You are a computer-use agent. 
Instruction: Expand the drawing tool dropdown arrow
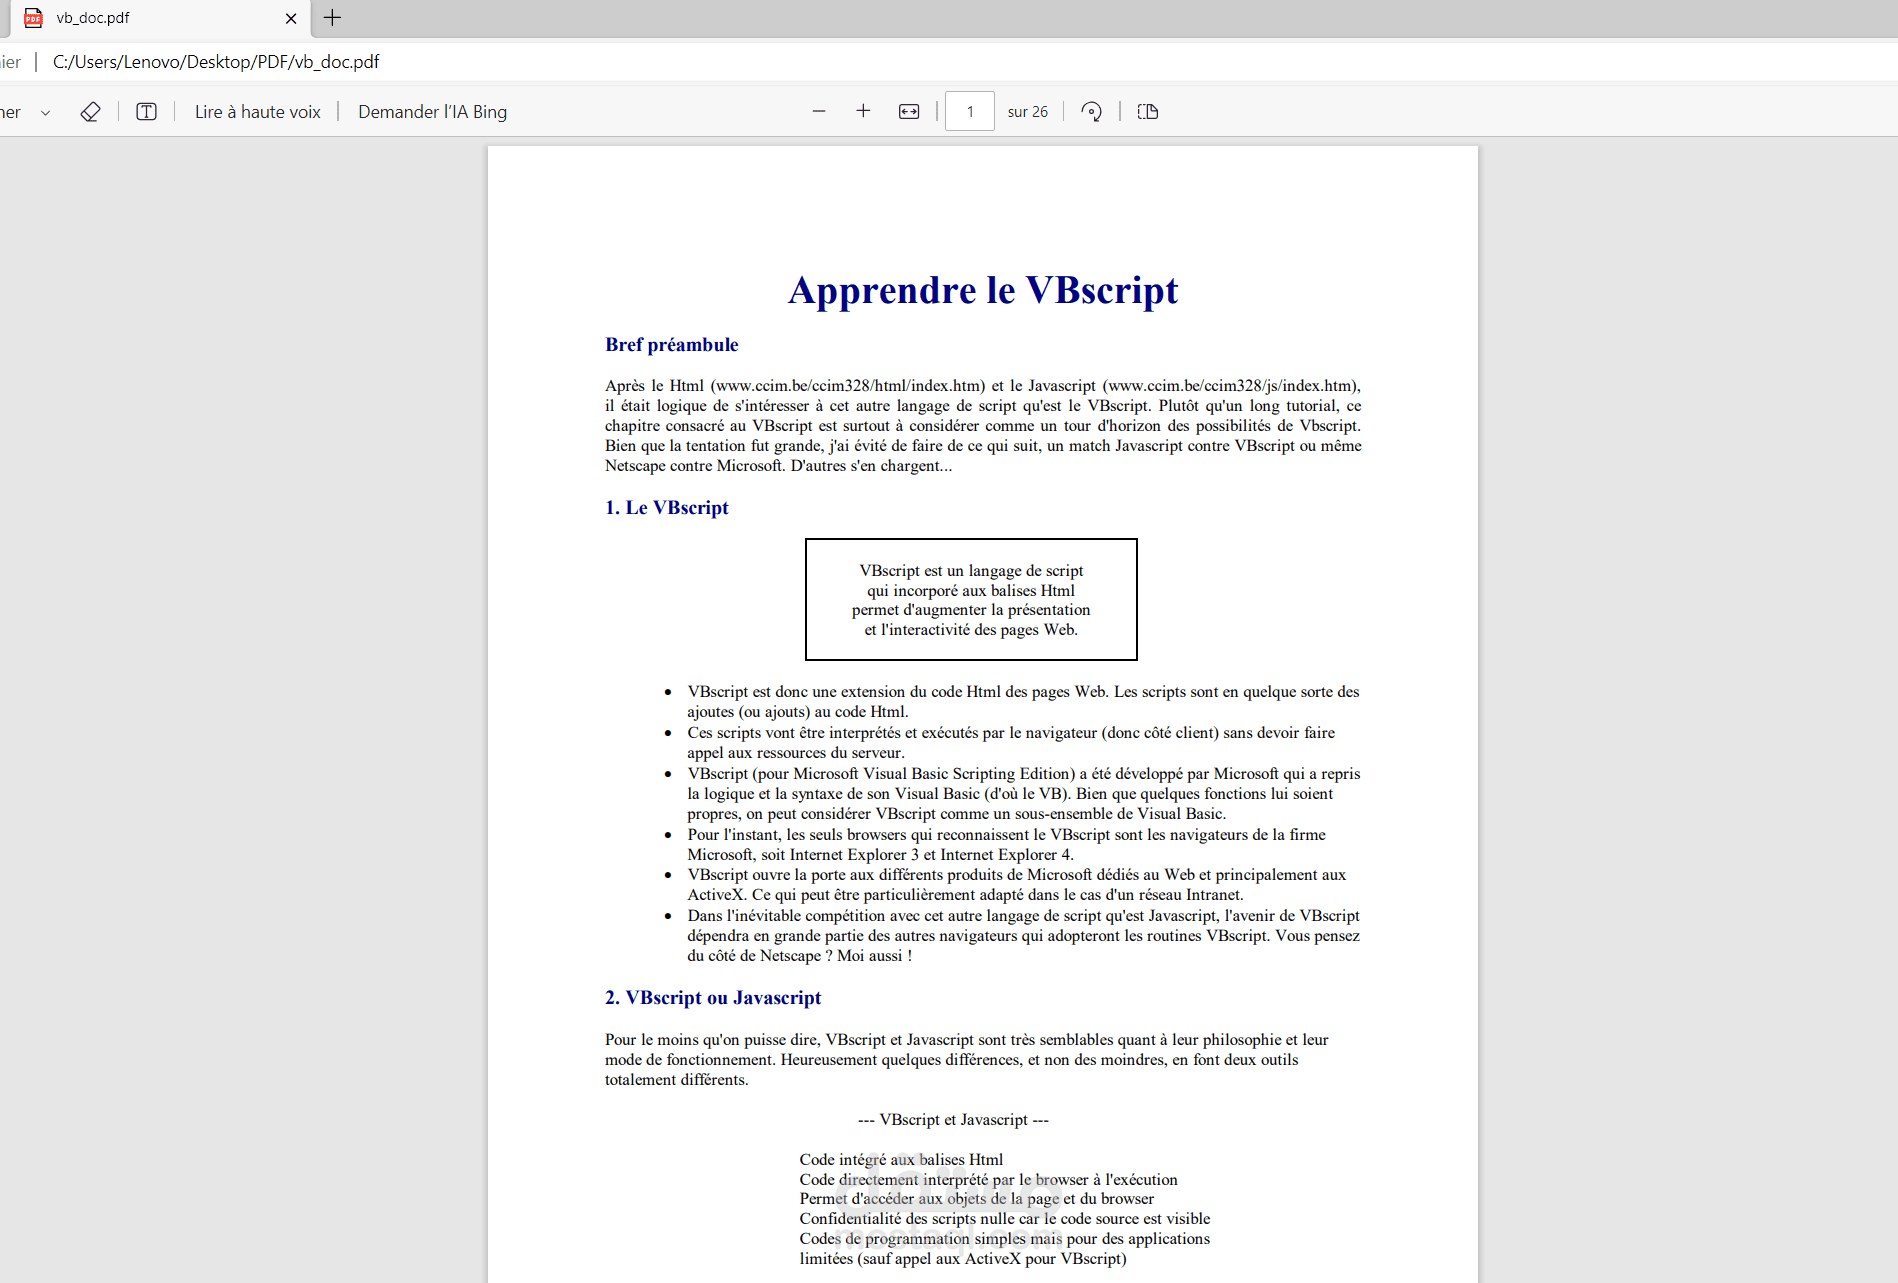(45, 112)
